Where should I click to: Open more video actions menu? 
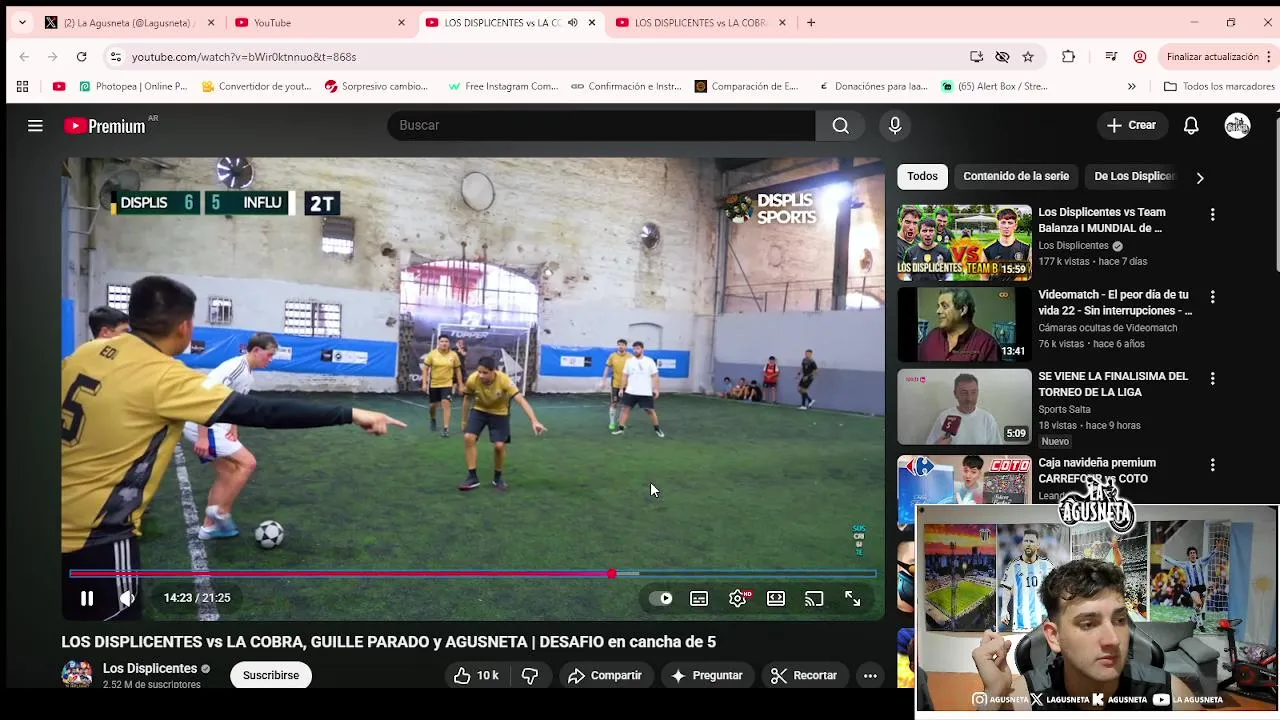pyautogui.click(x=870, y=676)
